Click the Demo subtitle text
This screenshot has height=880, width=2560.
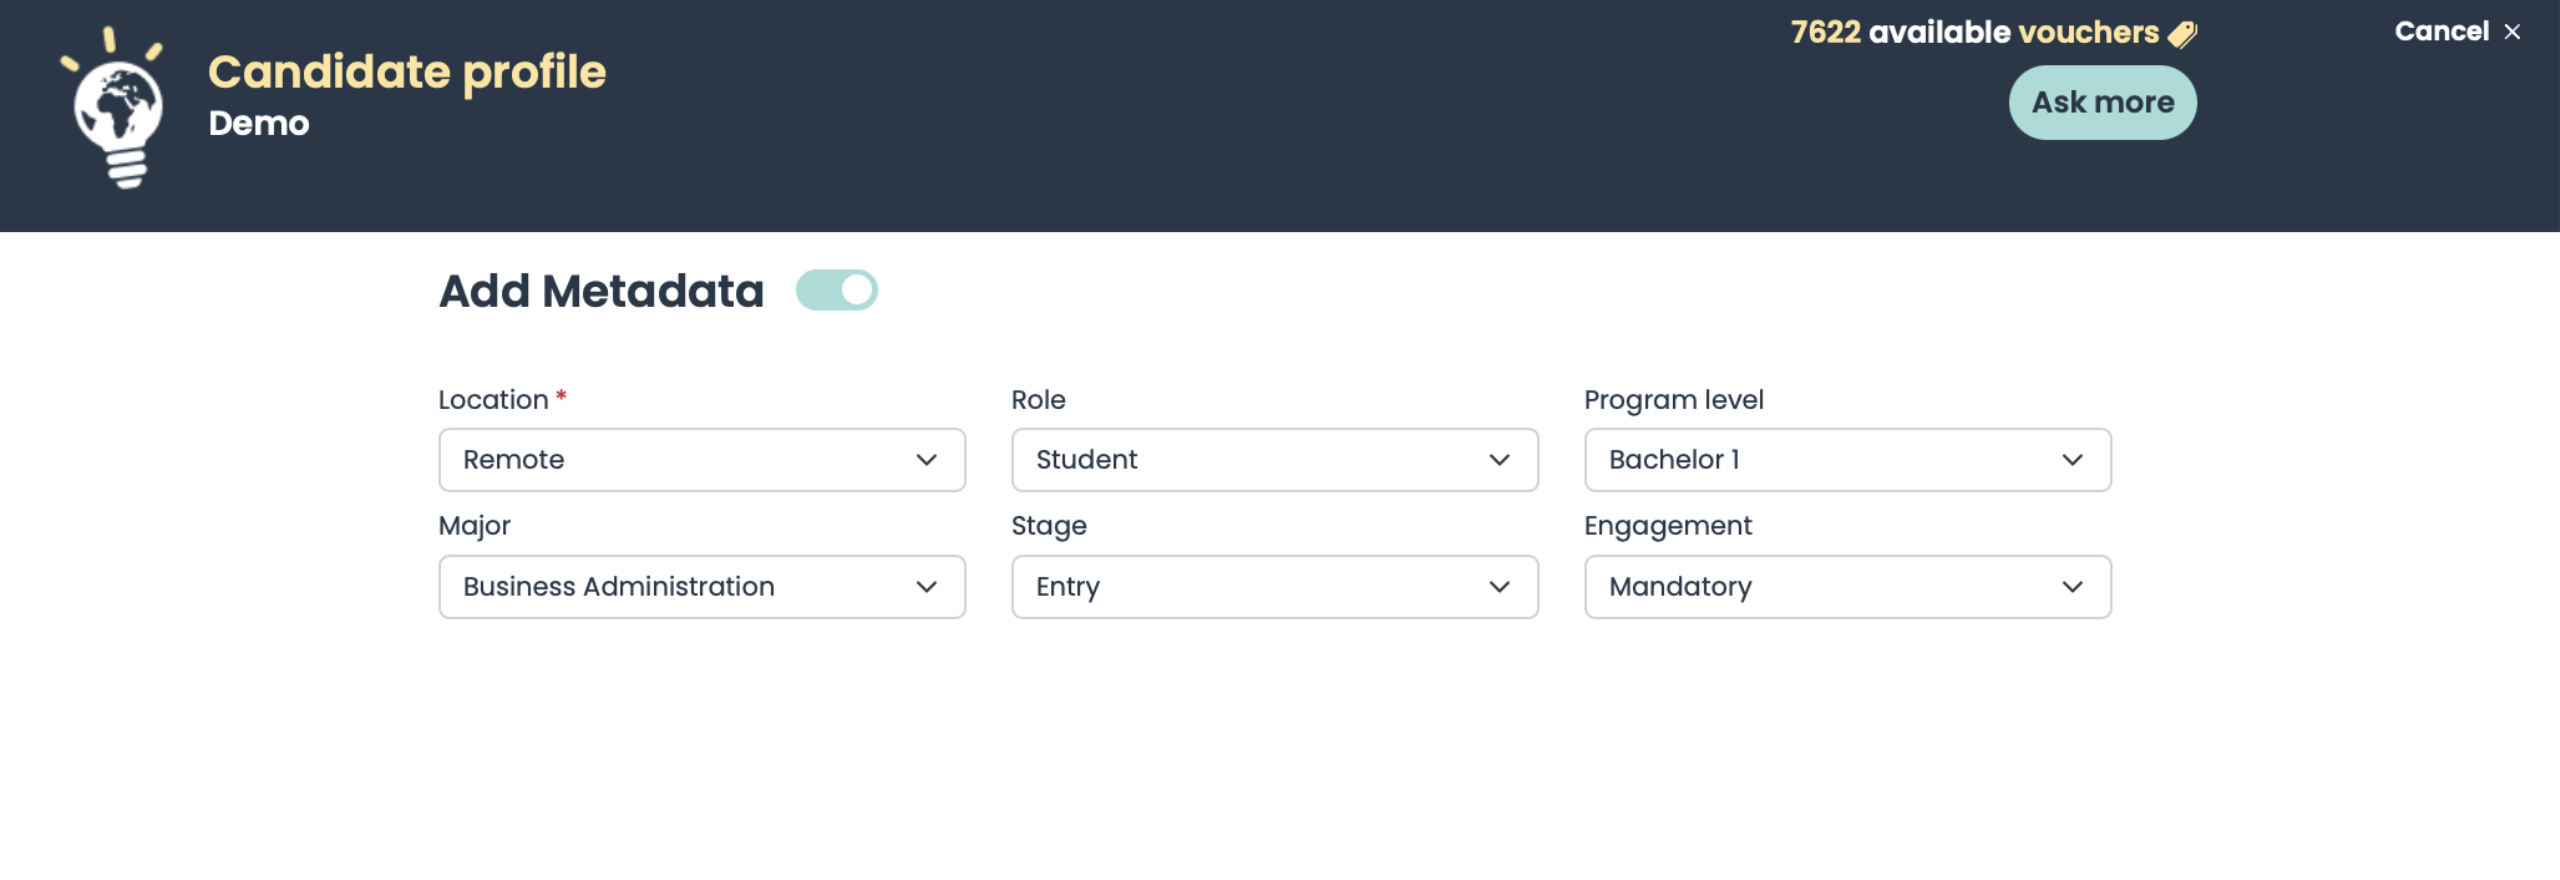point(259,124)
